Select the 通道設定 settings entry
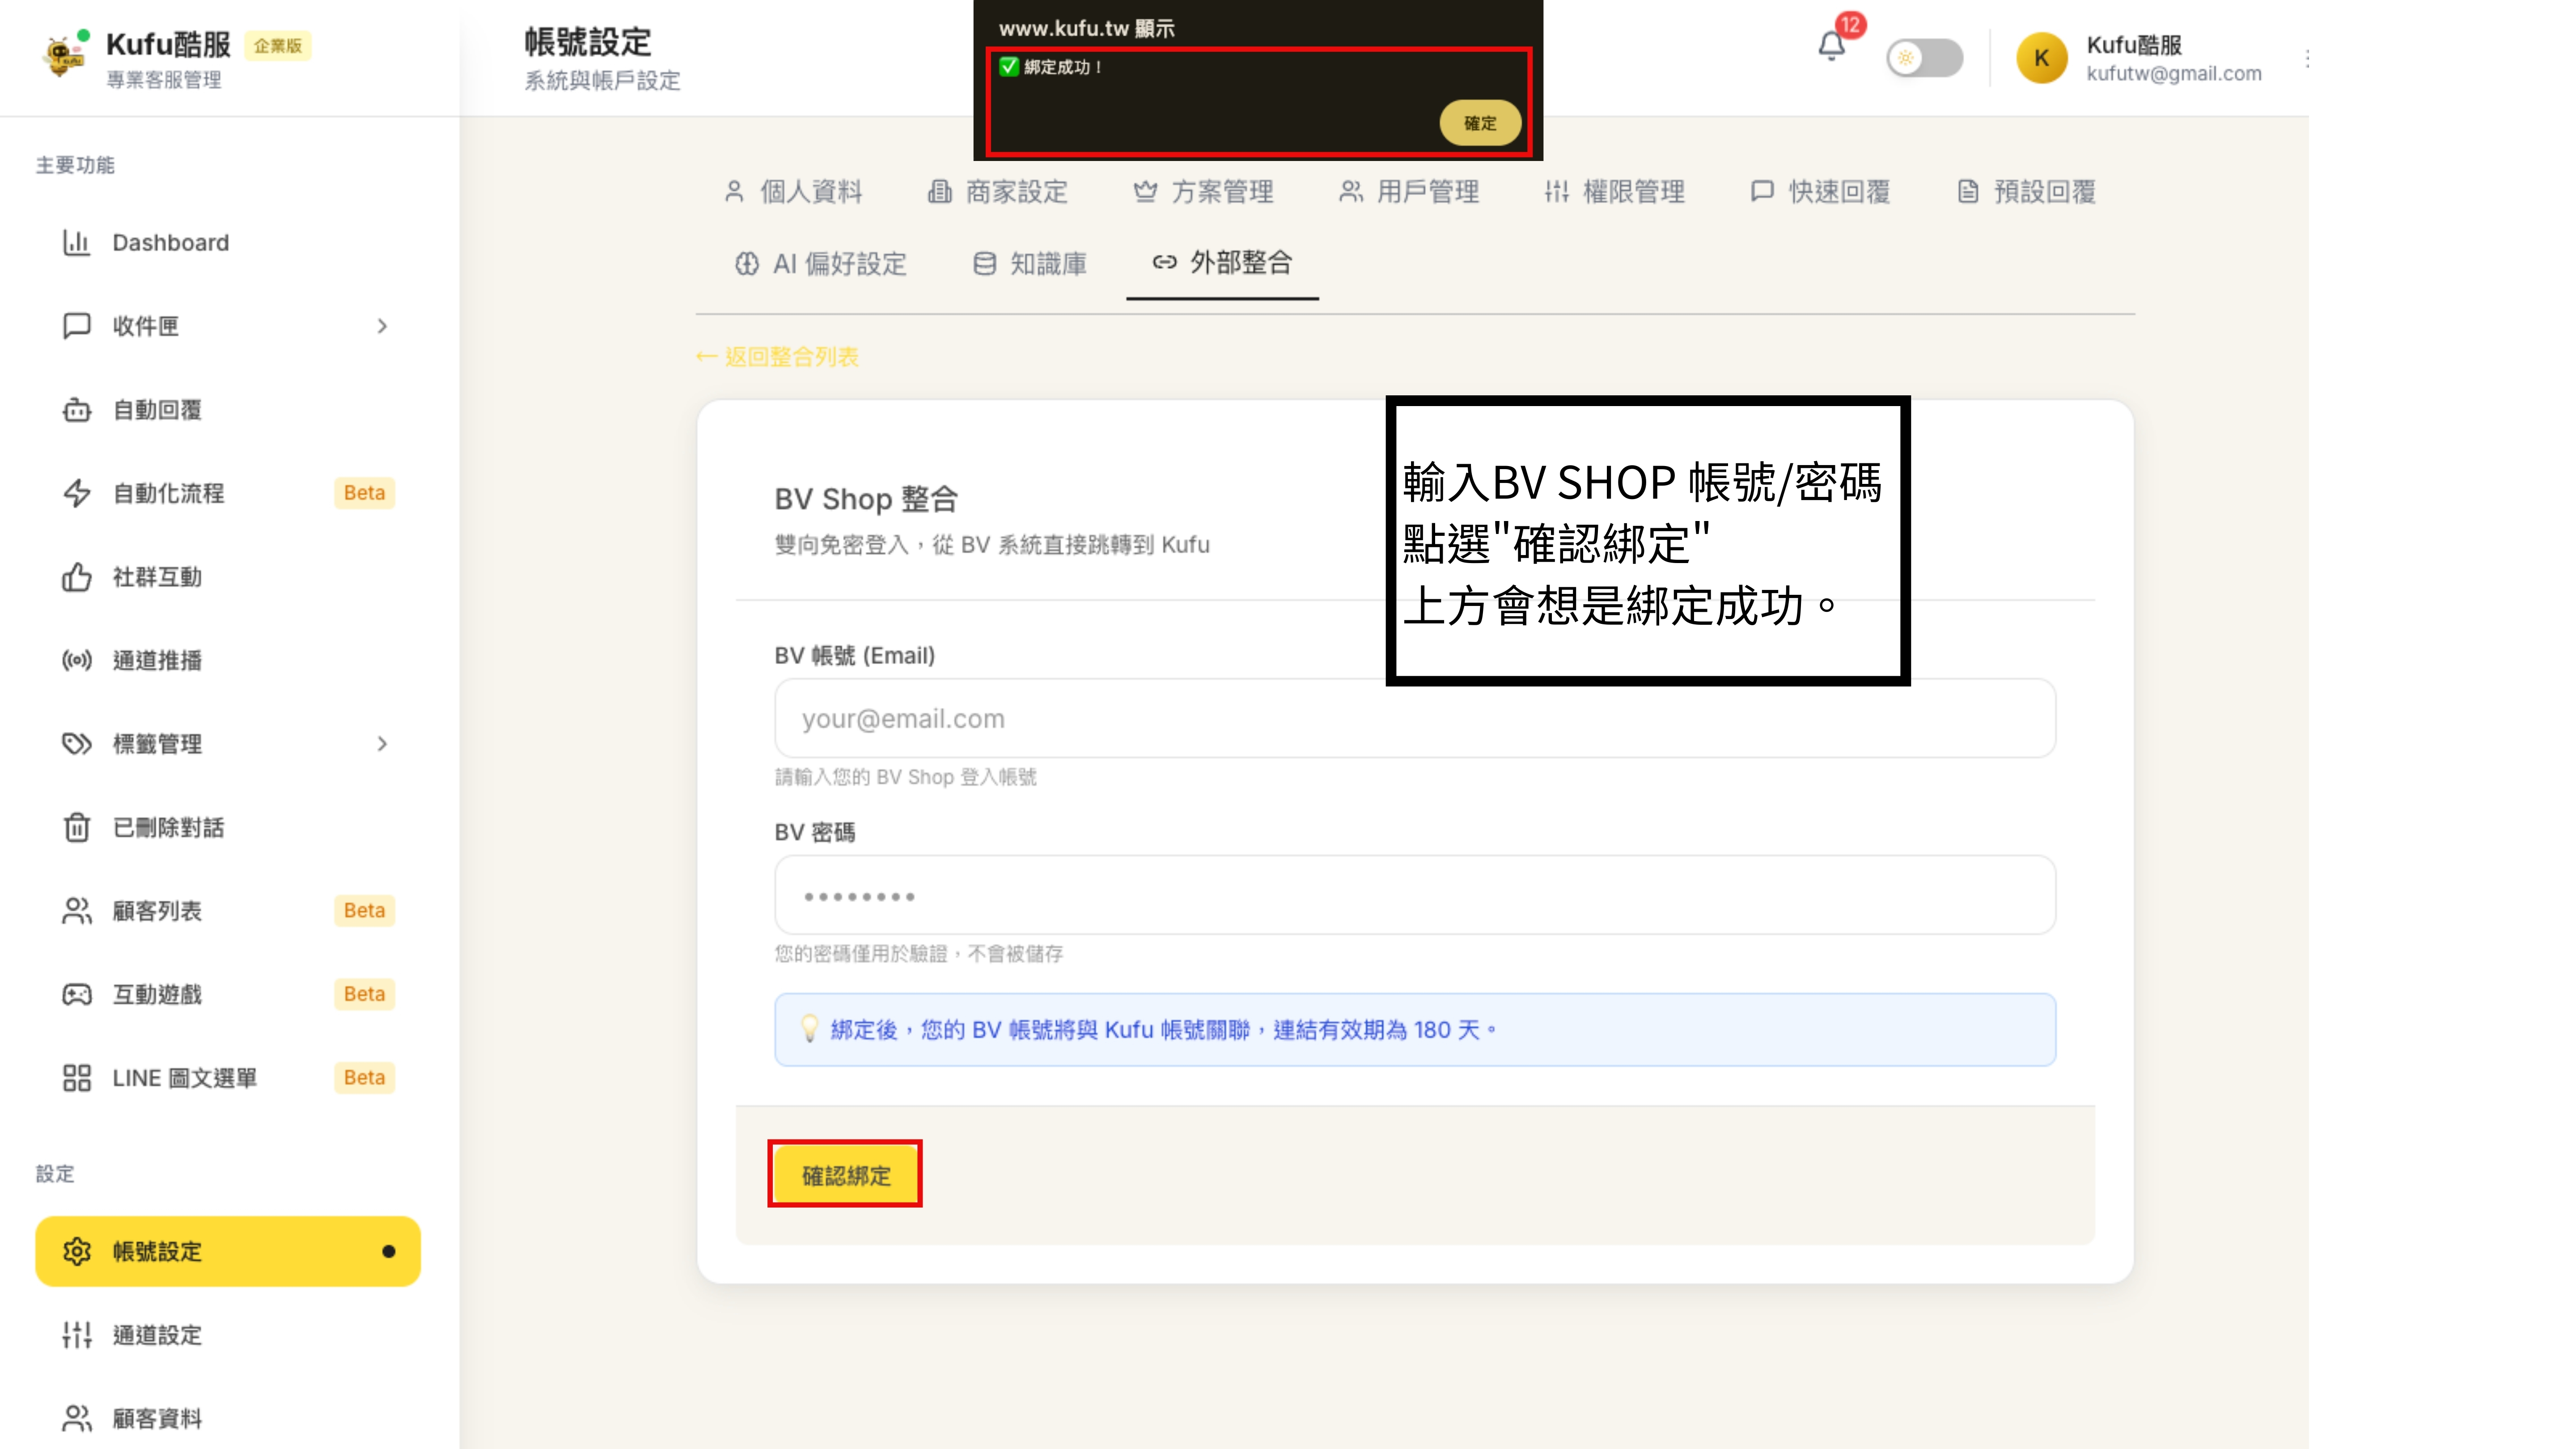This screenshot has height=1449, width=2576. coord(156,1335)
